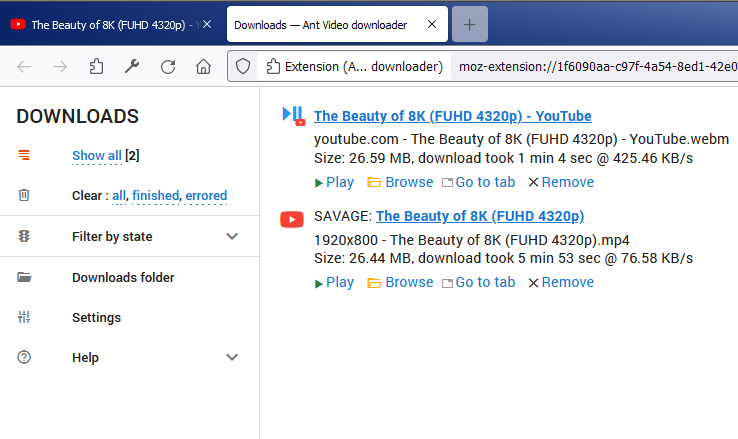Clear errored downloads

click(206, 195)
